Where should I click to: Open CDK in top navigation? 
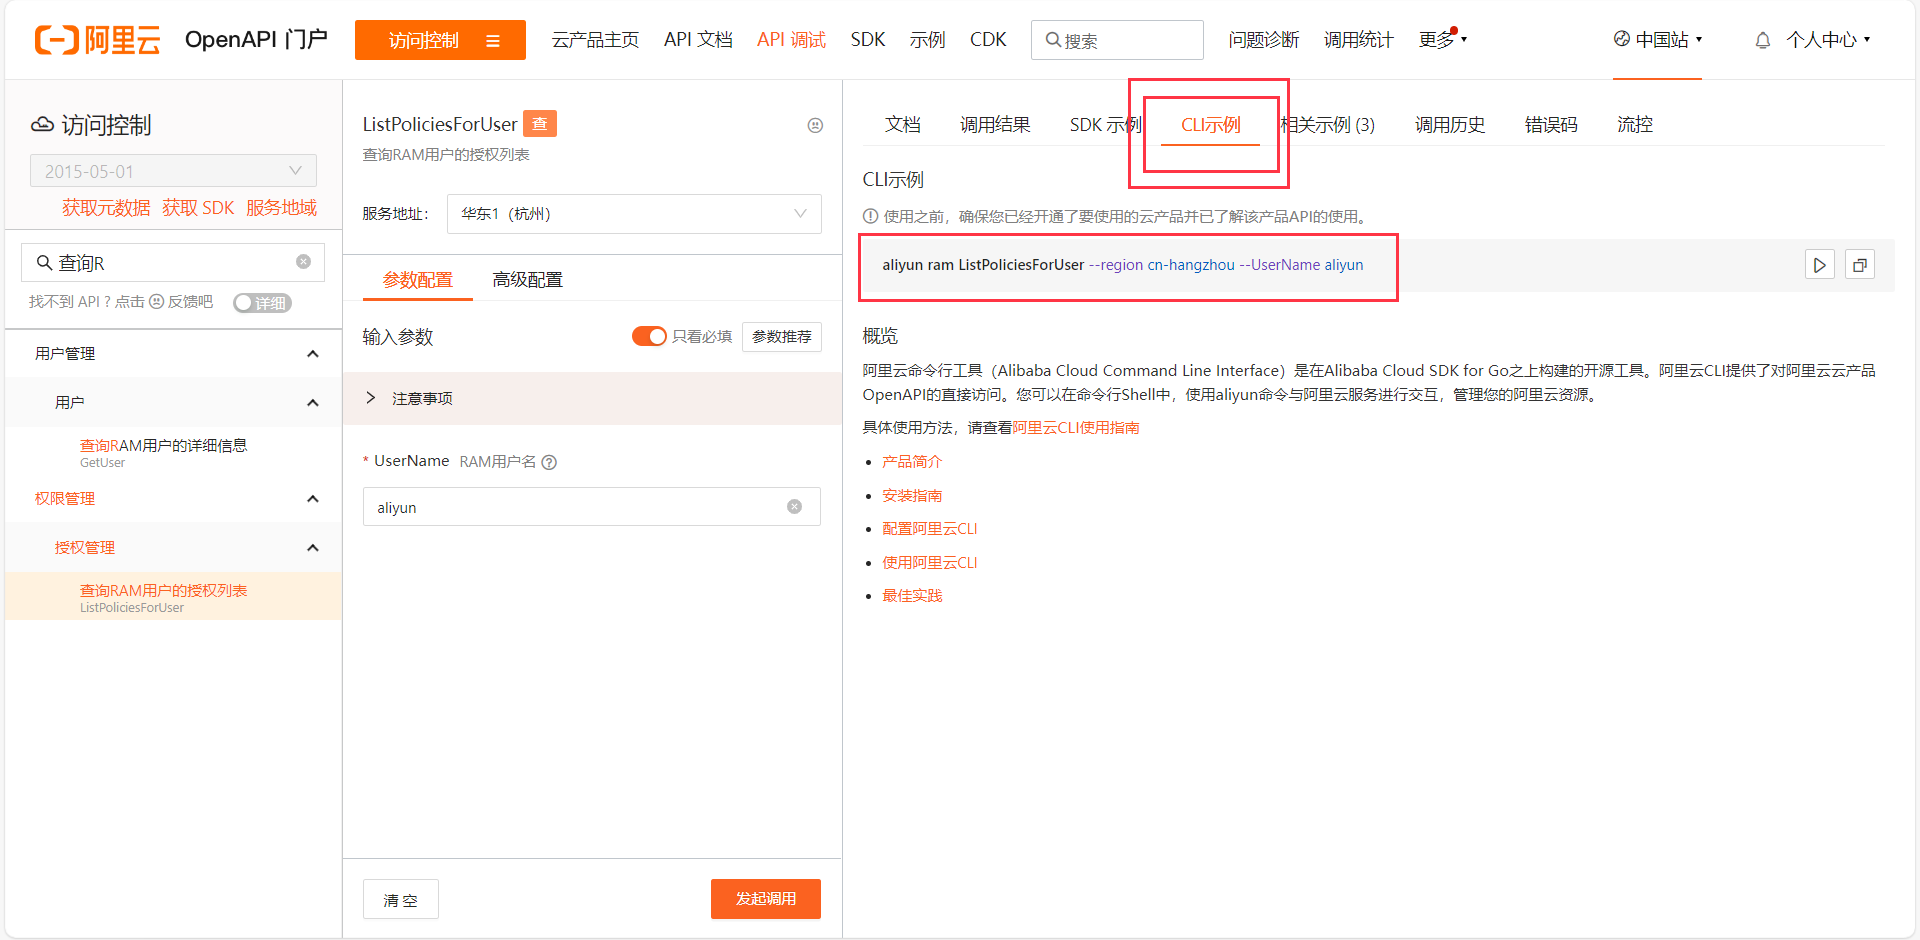click(x=988, y=40)
